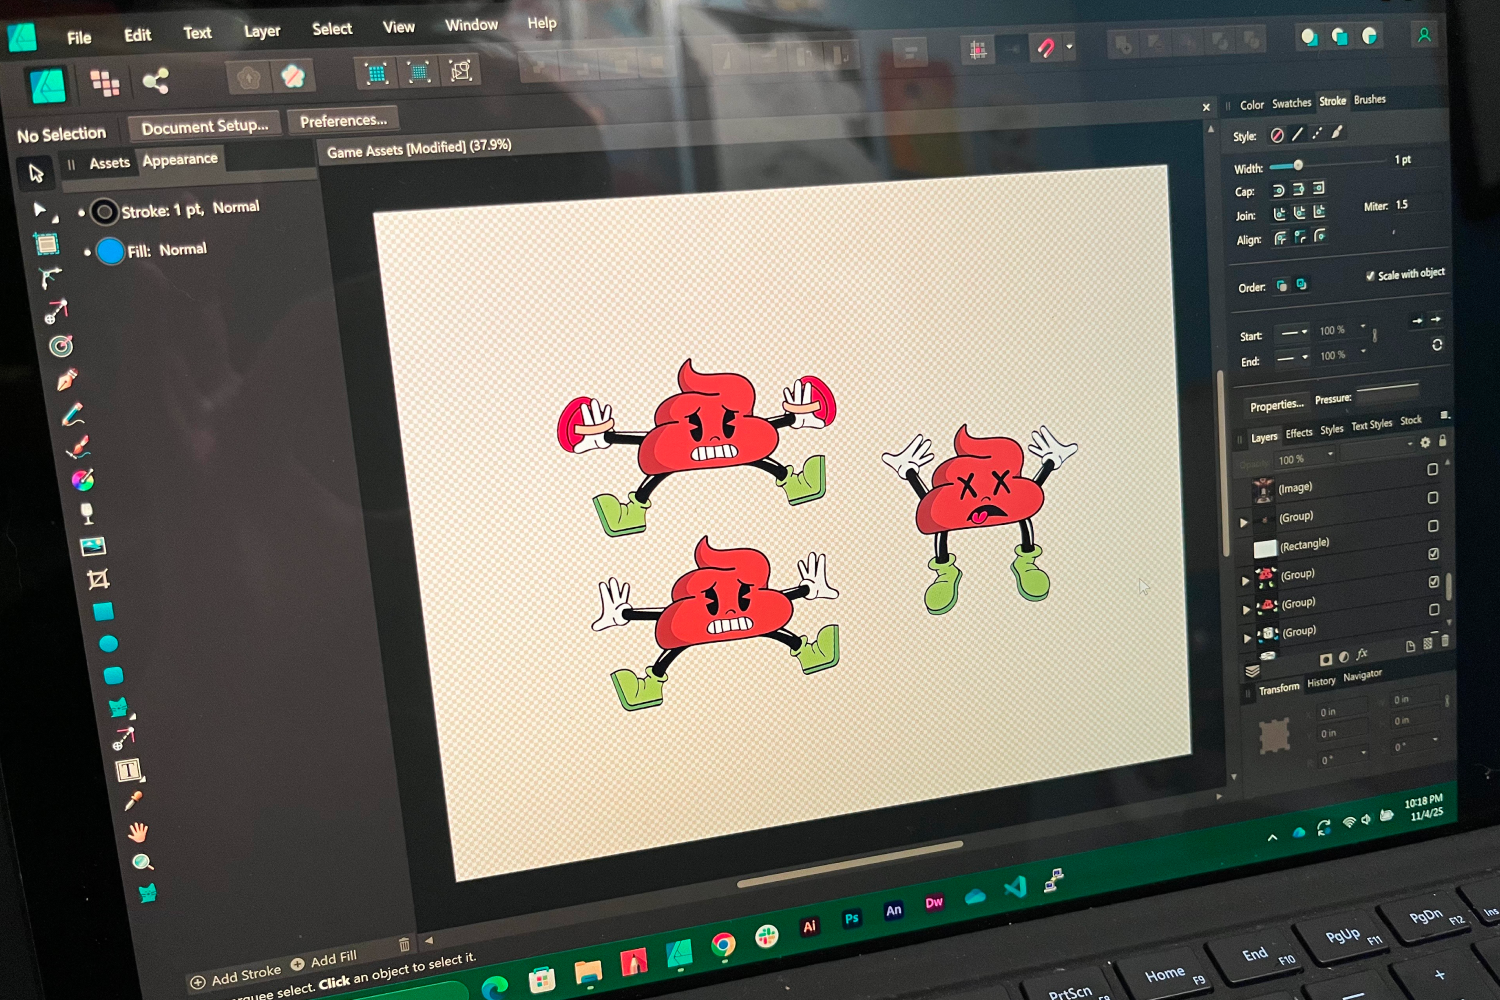The height and width of the screenshot is (1000, 1500).
Task: Expand the Group layer above Rectangle
Action: [x=1244, y=522]
